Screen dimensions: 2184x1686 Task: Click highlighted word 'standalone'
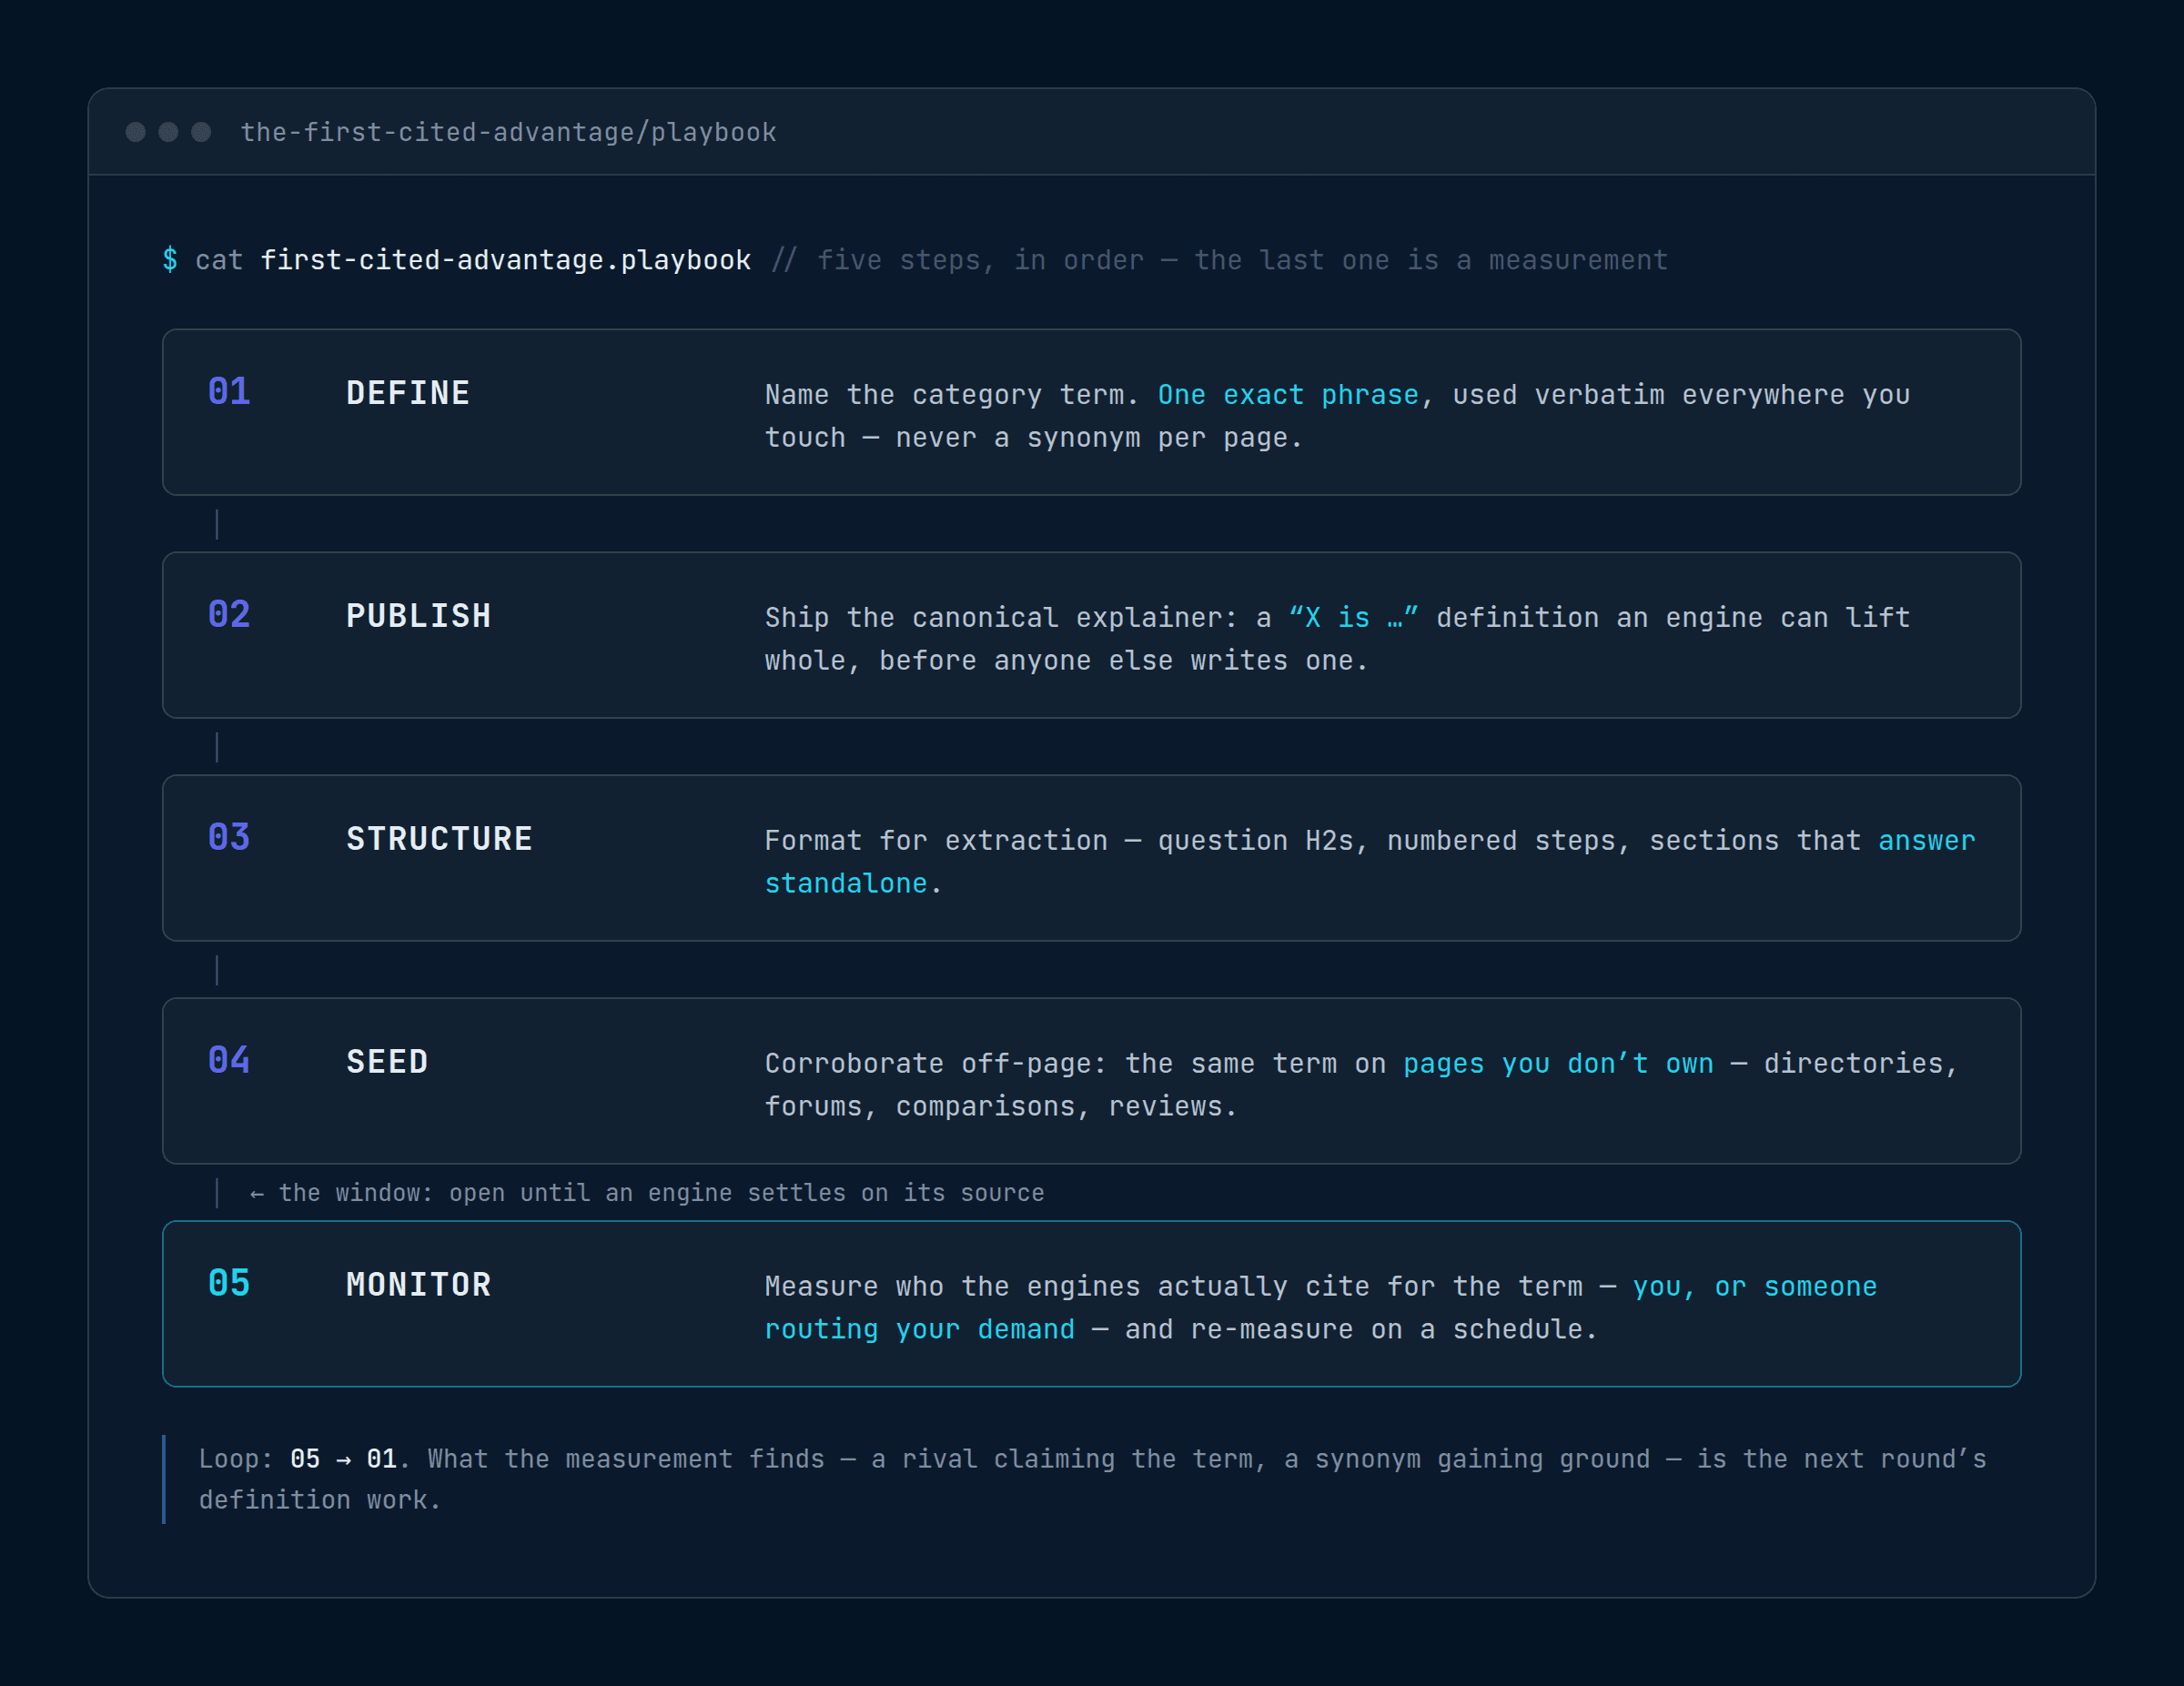click(846, 884)
